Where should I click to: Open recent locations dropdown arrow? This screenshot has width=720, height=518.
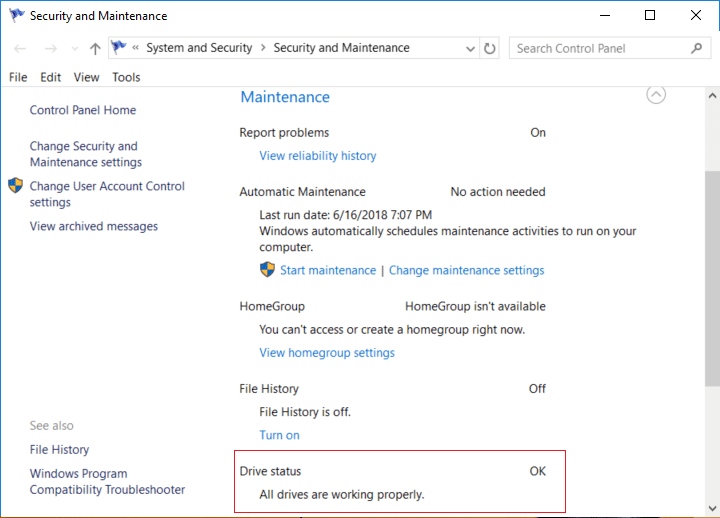click(x=74, y=49)
